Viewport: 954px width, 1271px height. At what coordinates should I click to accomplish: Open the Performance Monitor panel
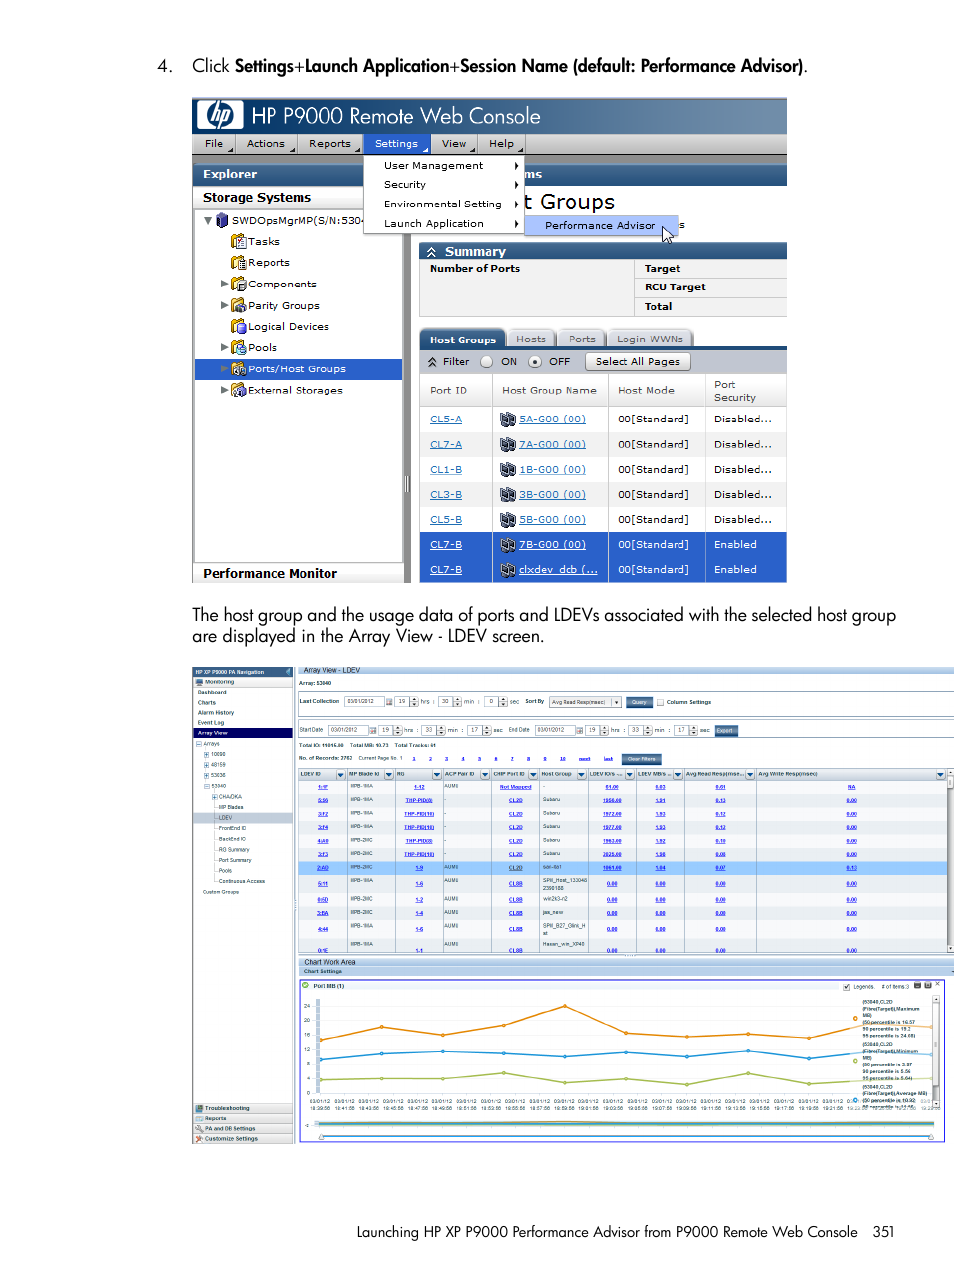(298, 573)
